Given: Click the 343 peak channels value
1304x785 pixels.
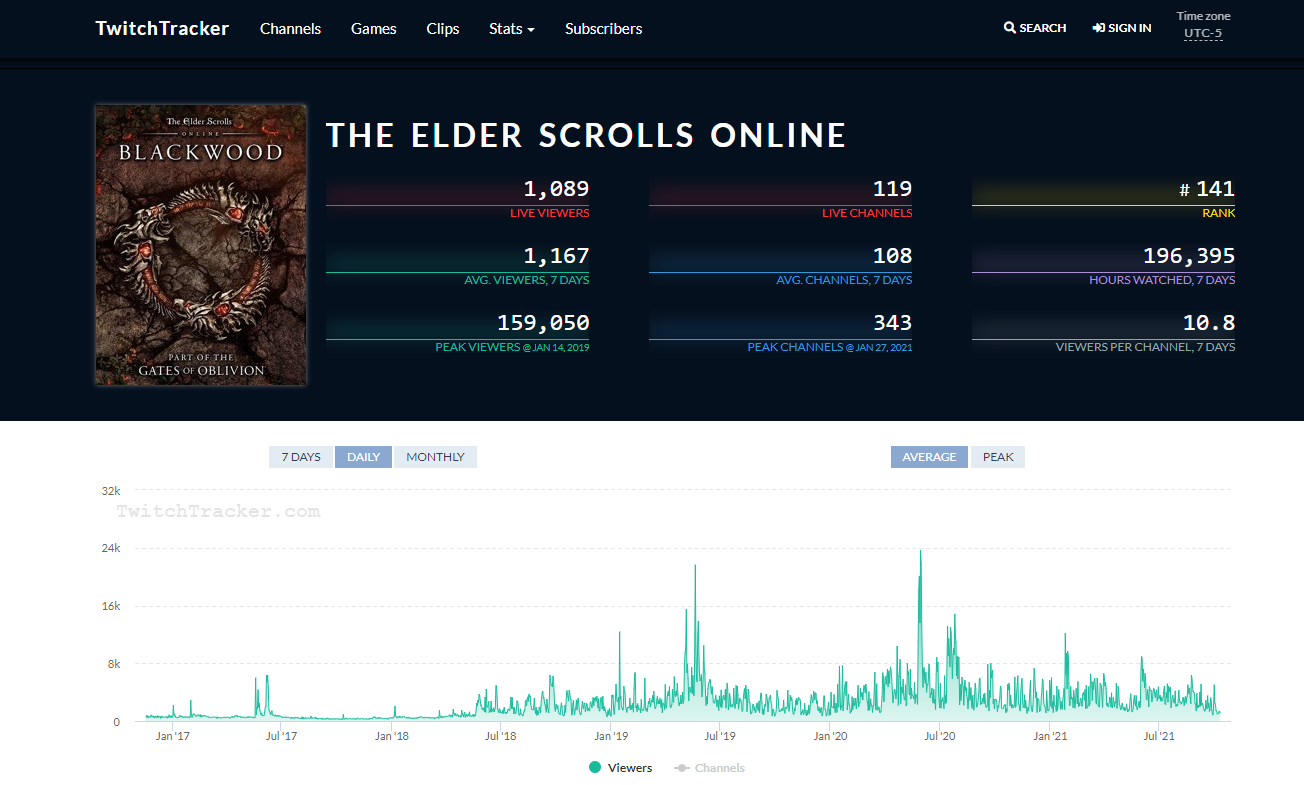Looking at the screenshot, I should 892,322.
